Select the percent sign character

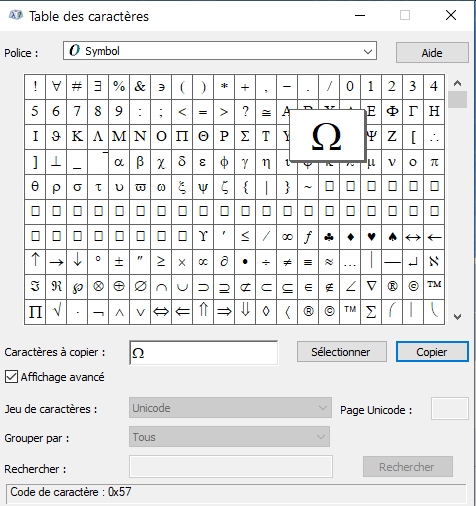tap(119, 87)
